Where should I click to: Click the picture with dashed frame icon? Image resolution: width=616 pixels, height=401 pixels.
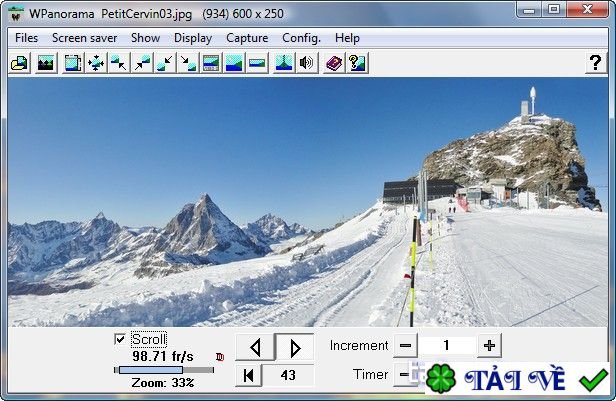pyautogui.click(x=73, y=63)
